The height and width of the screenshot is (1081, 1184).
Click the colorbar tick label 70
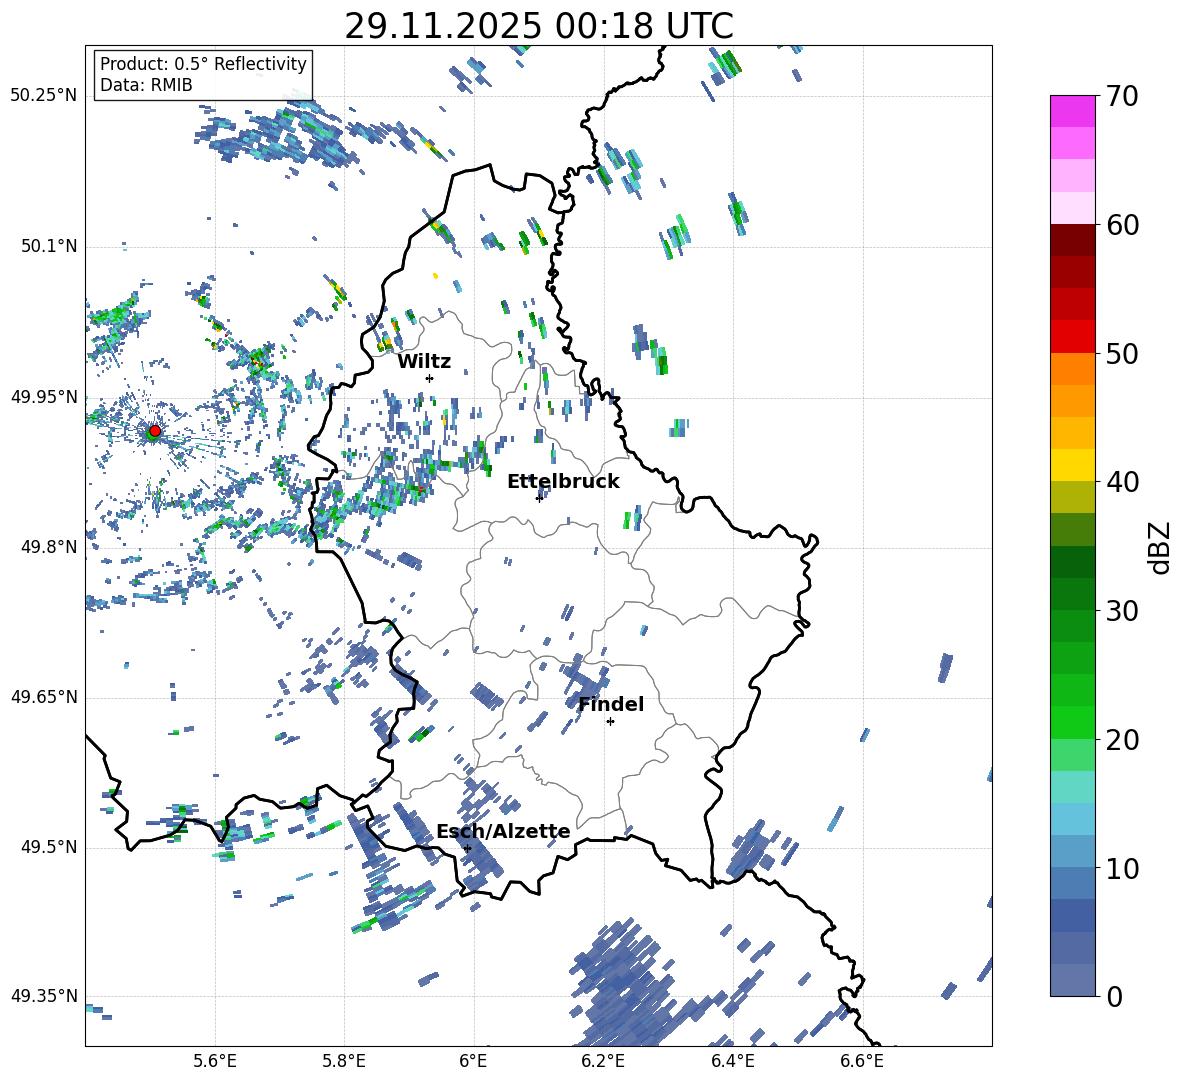coord(1122,96)
